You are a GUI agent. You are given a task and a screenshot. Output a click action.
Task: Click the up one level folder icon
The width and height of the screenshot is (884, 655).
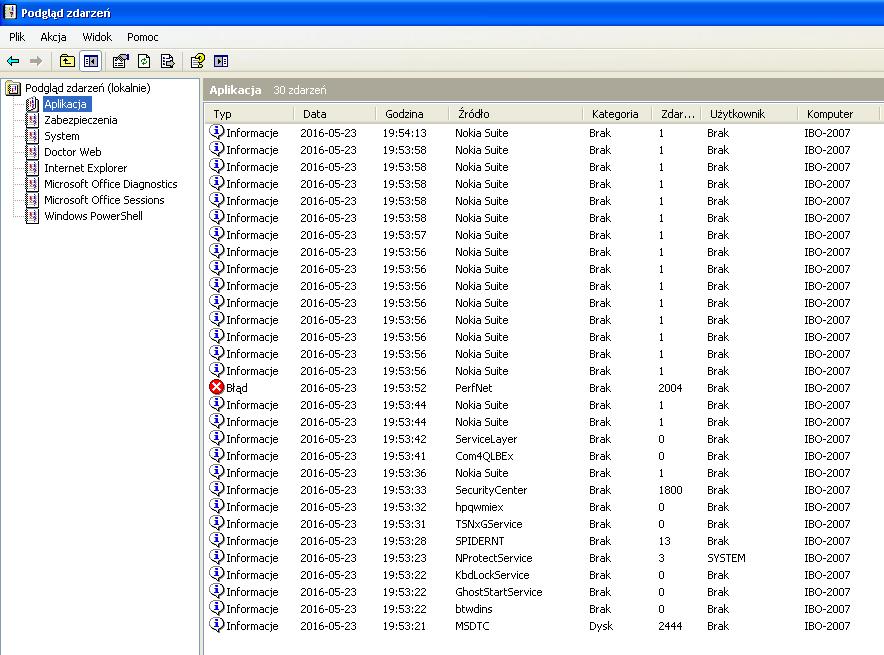(x=67, y=61)
